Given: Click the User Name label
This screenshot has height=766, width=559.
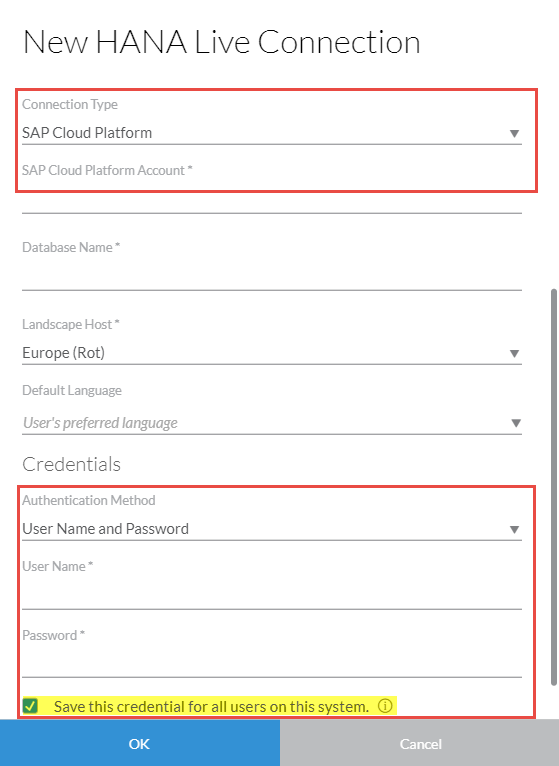Looking at the screenshot, I should (x=58, y=566).
